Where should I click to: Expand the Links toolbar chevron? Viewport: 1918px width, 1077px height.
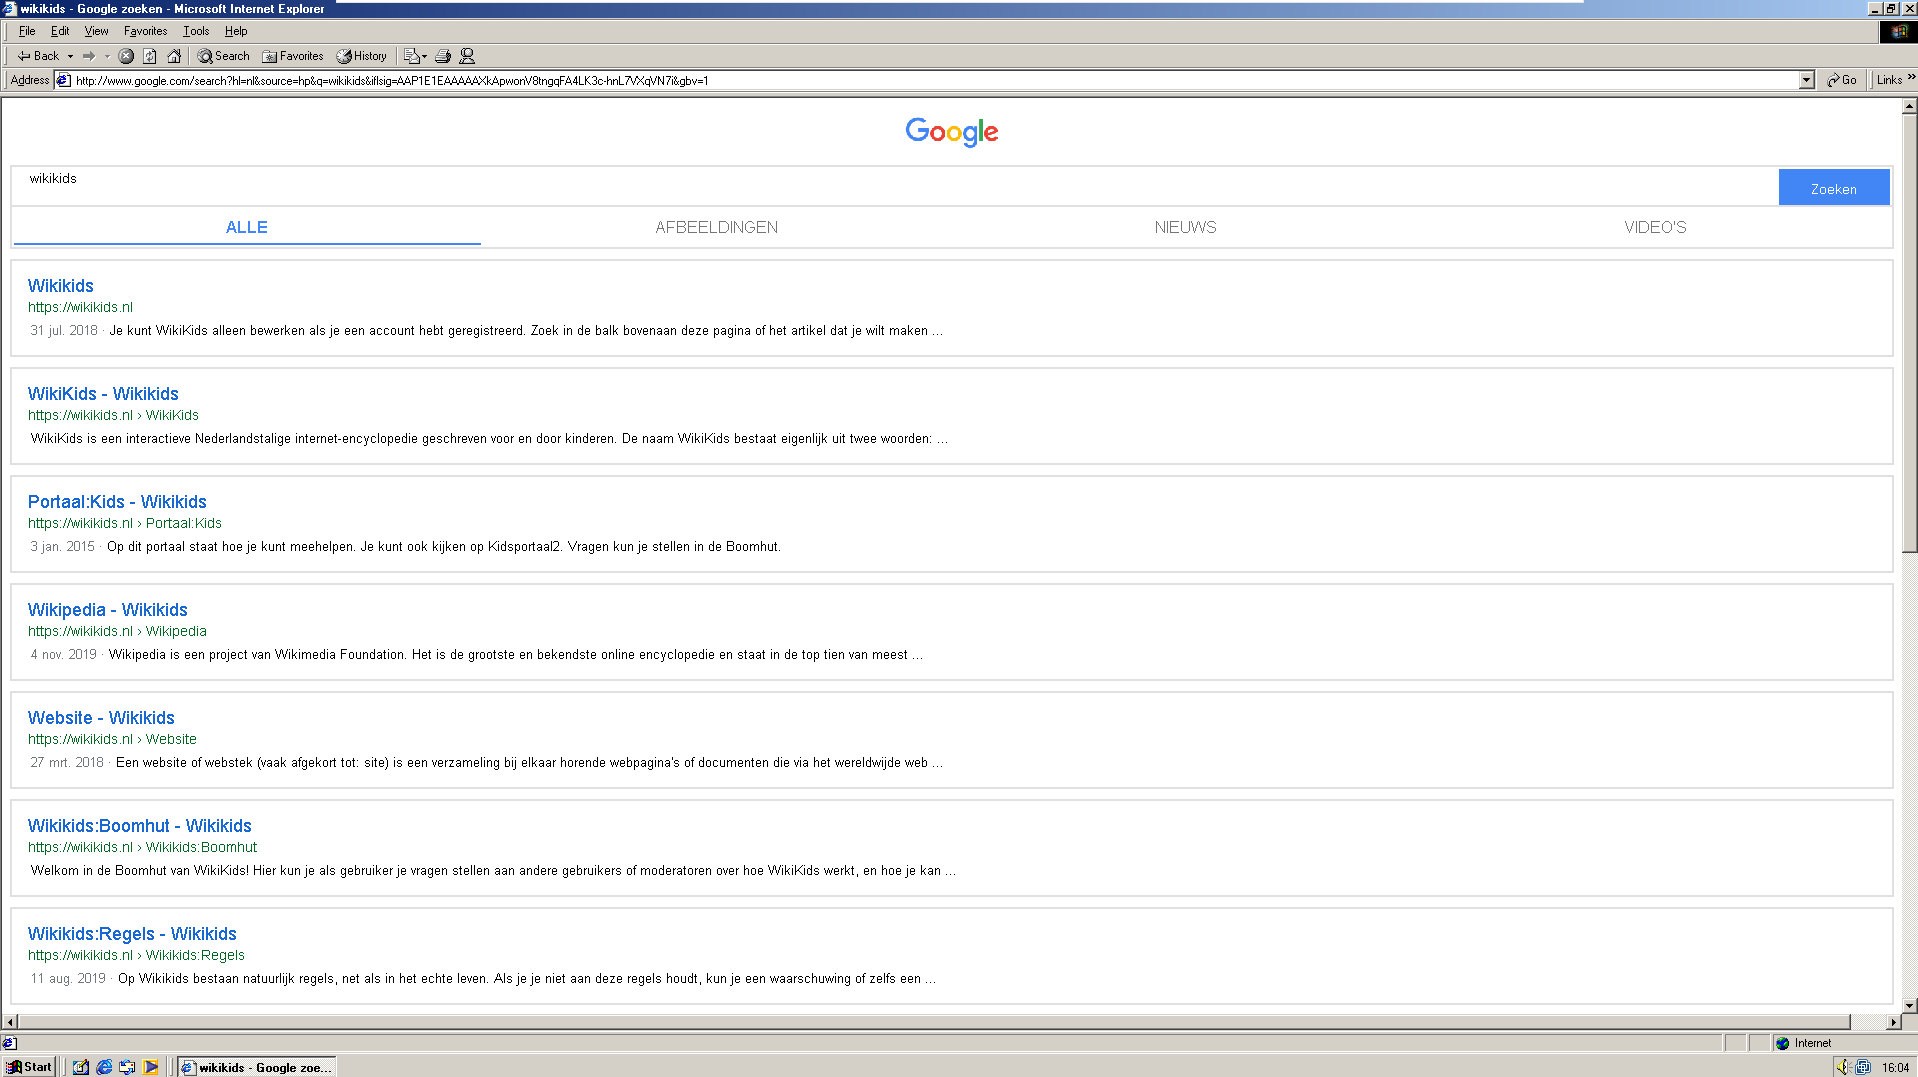tap(1911, 77)
